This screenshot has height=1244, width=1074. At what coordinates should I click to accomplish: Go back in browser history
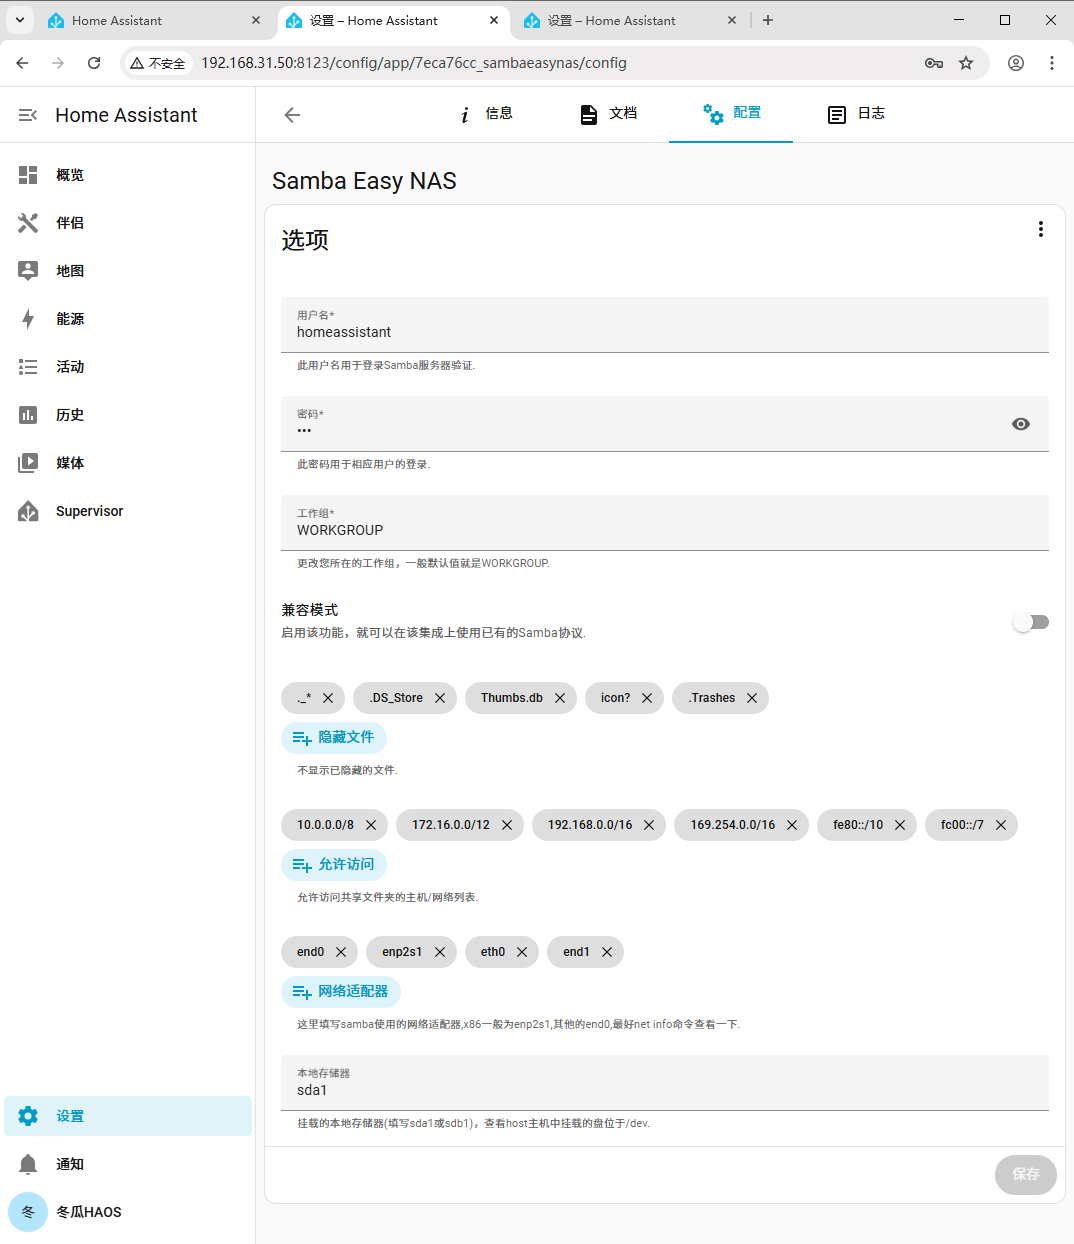pos(22,63)
